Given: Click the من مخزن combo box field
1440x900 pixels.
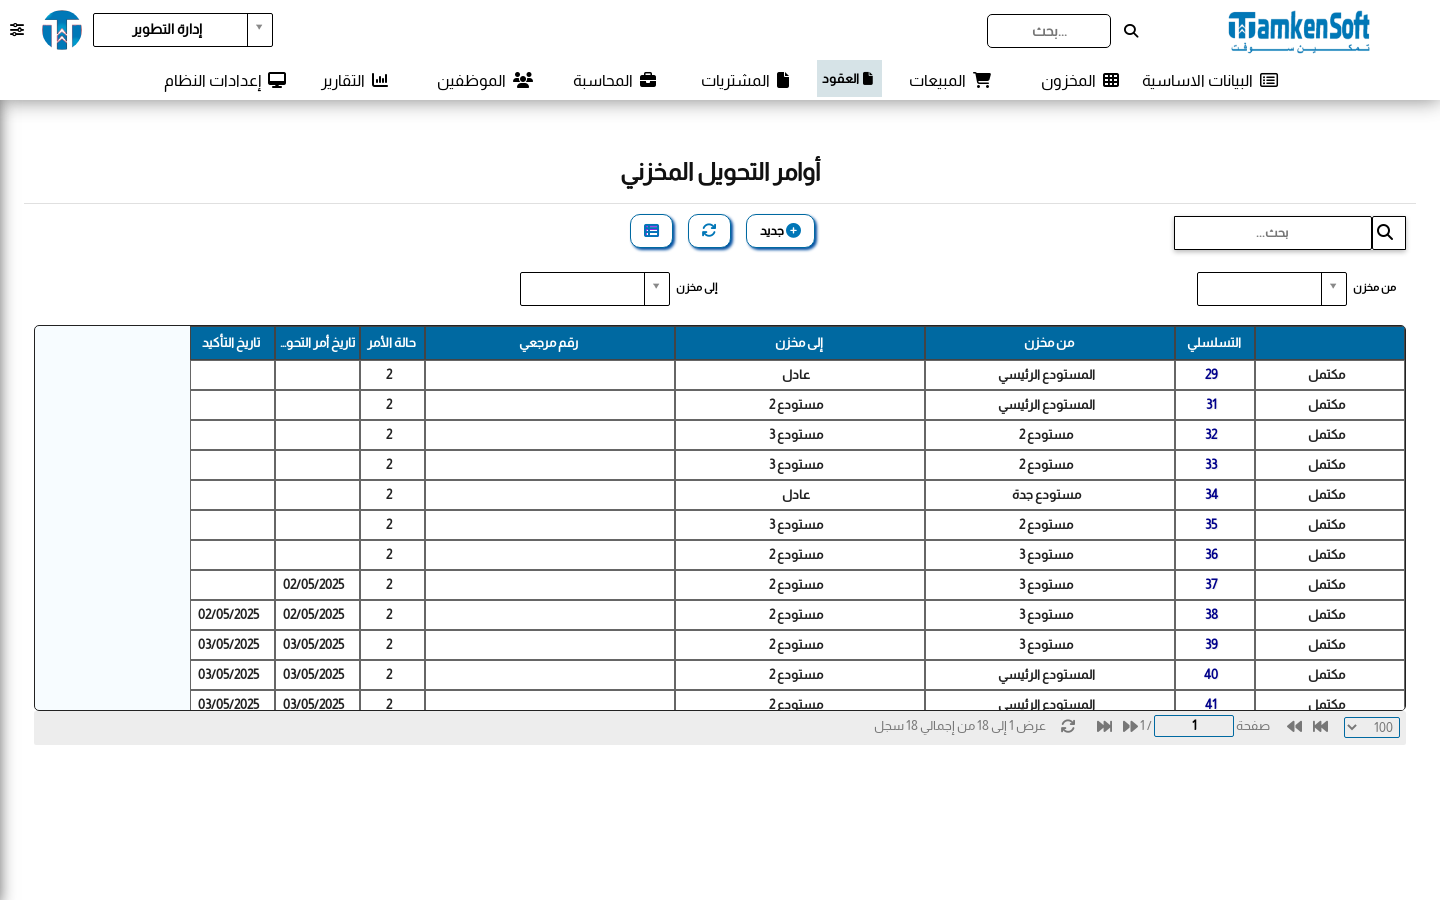Looking at the screenshot, I should (x=1259, y=289).
